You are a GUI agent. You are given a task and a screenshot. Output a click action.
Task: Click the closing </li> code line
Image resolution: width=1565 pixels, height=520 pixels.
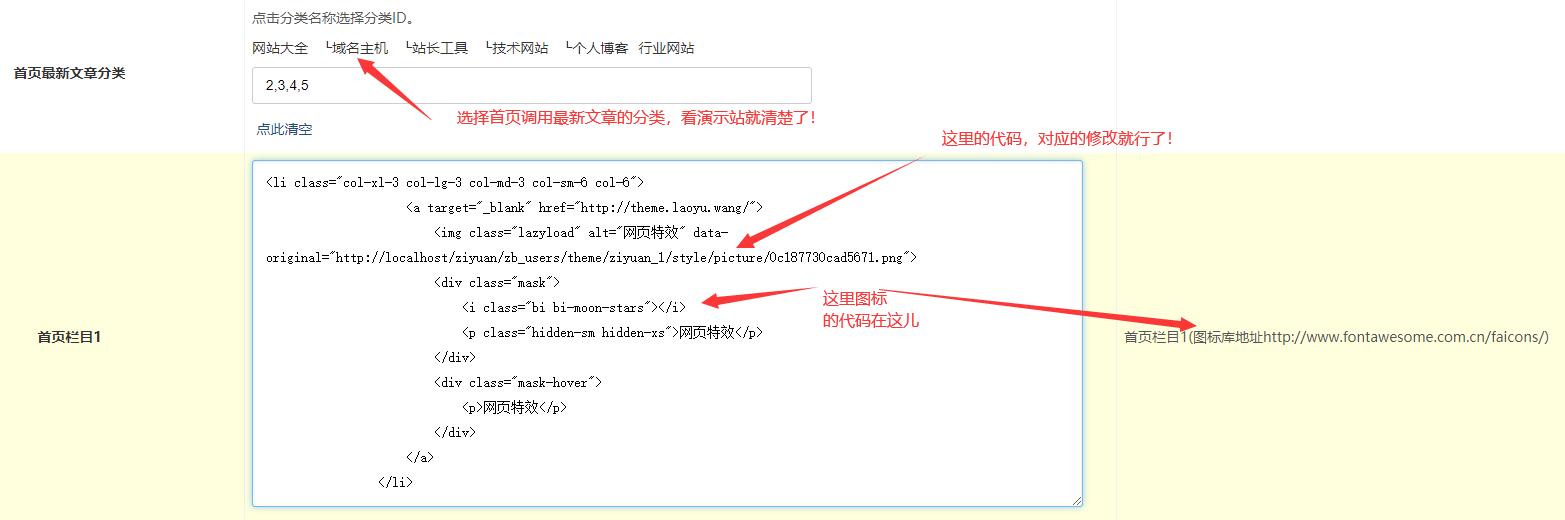(395, 482)
